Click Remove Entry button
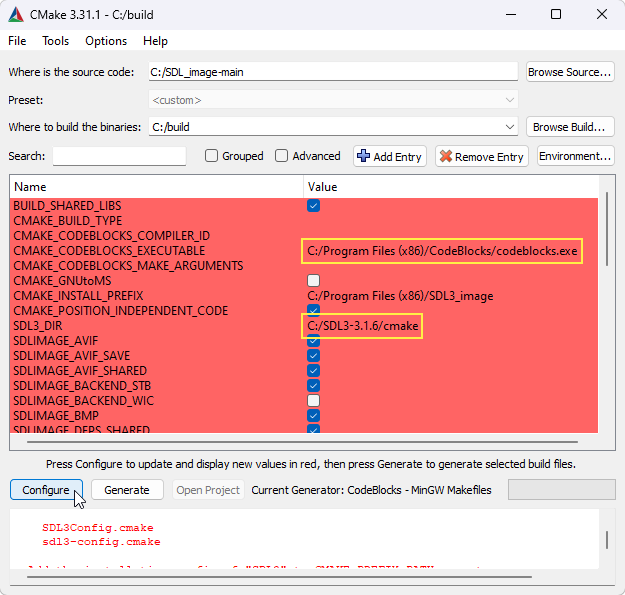The width and height of the screenshot is (625, 595). tap(482, 156)
